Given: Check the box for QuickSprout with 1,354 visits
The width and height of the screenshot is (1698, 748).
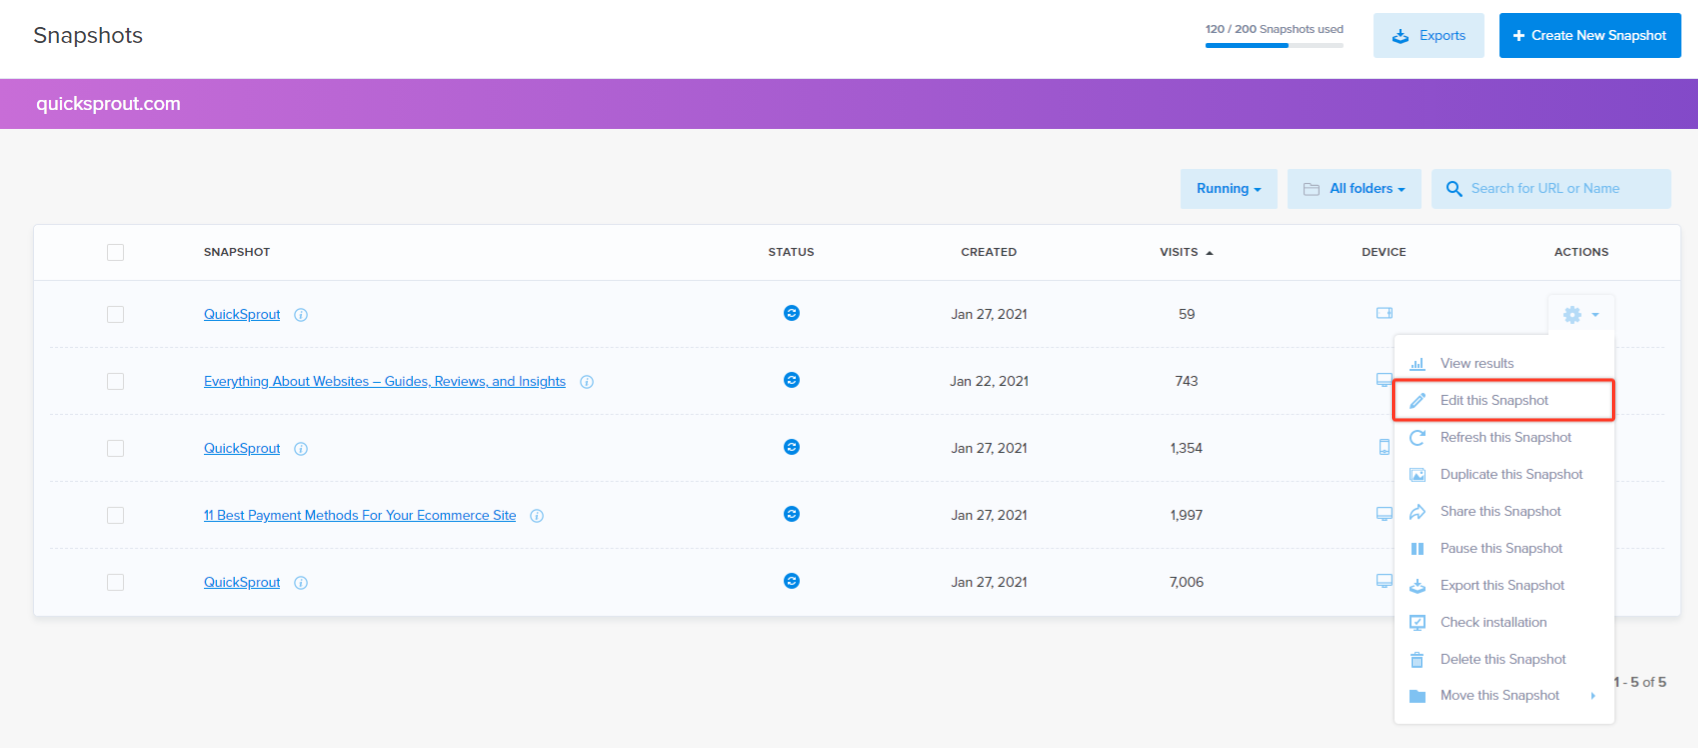Looking at the screenshot, I should (x=116, y=448).
